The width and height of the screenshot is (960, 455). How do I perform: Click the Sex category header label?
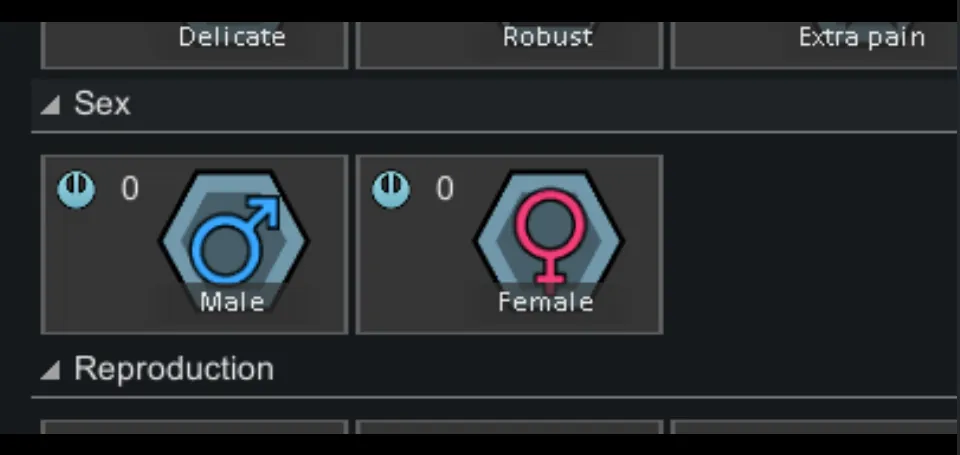tap(102, 103)
